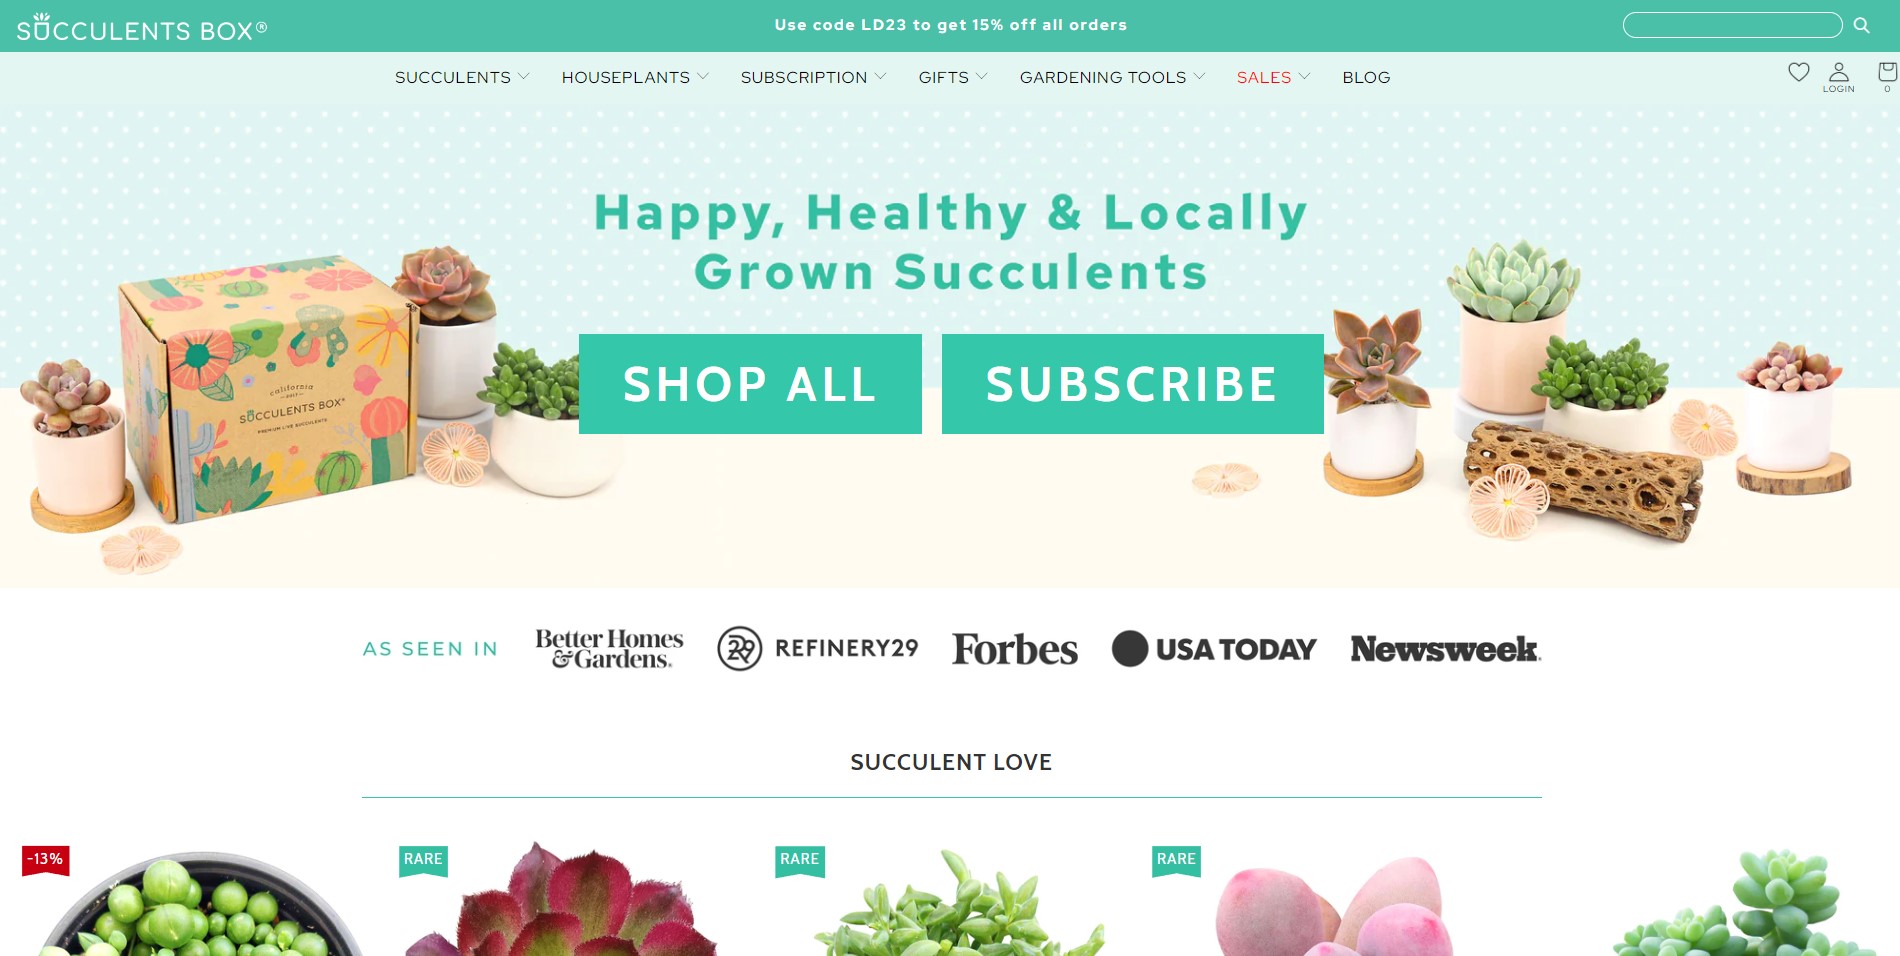
Task: Open the shopping cart icon
Action: [x=1887, y=76]
